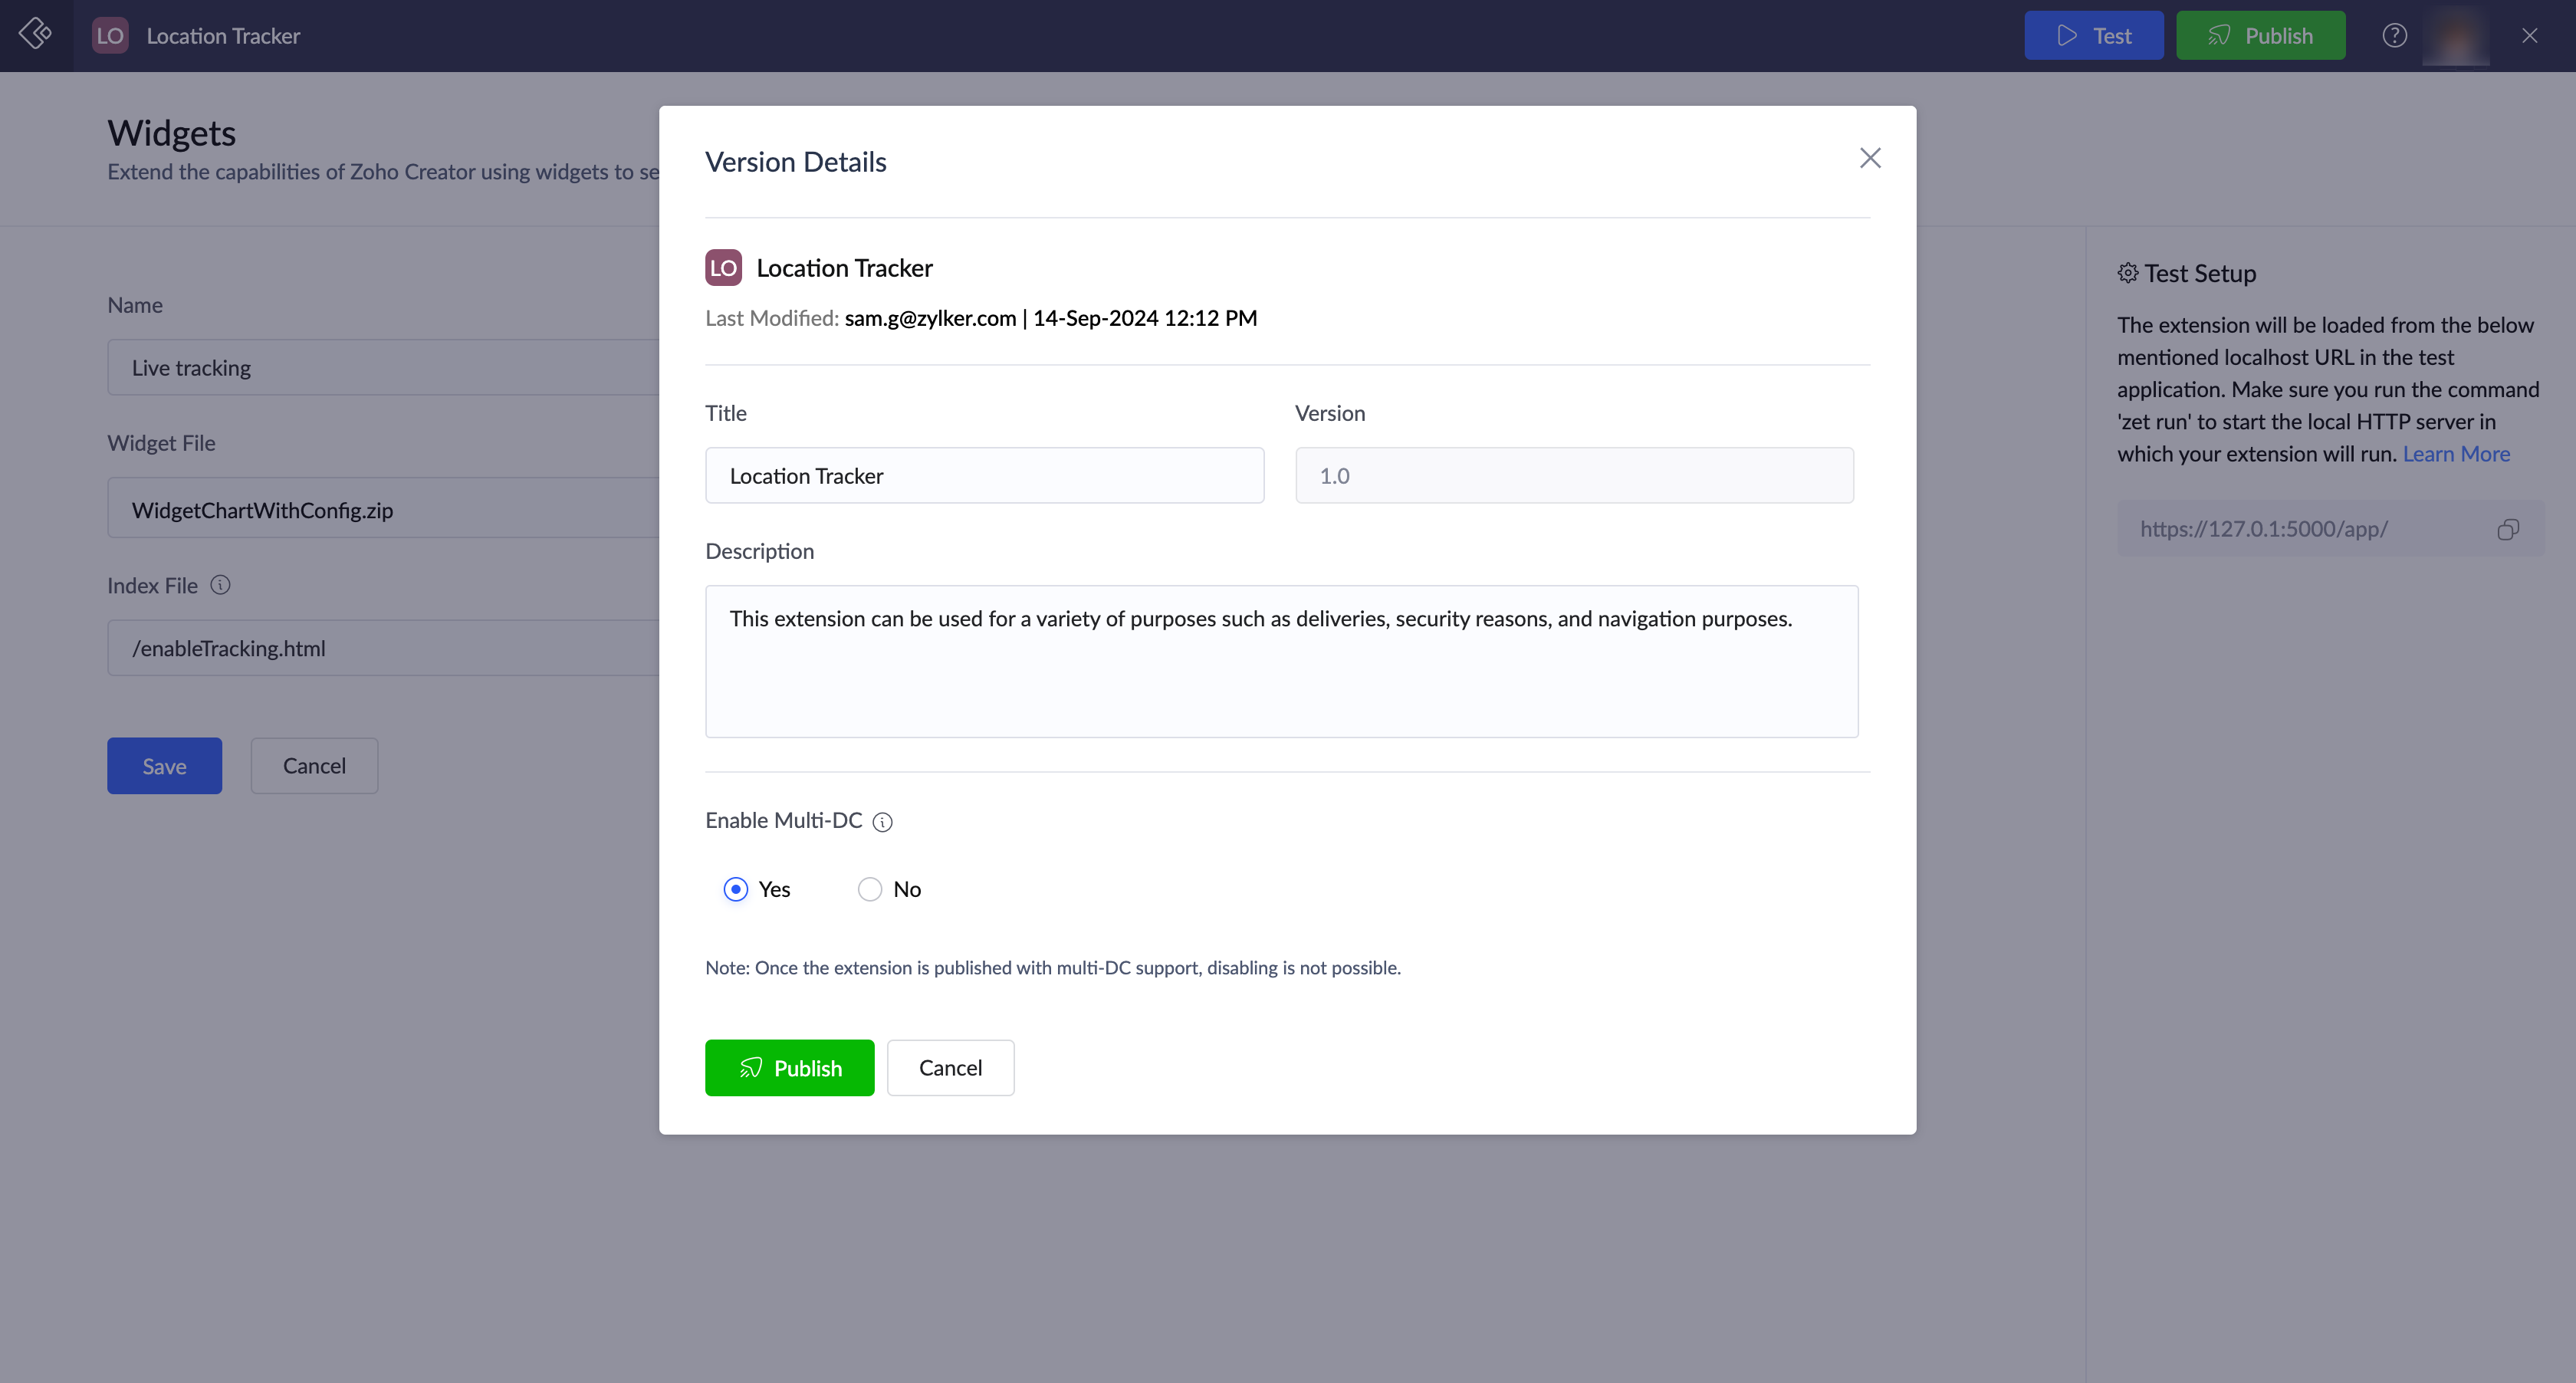Screen dimensions: 2576x1383
Task: Copy the localhost URL with copy icon
Action: [x=2507, y=529]
